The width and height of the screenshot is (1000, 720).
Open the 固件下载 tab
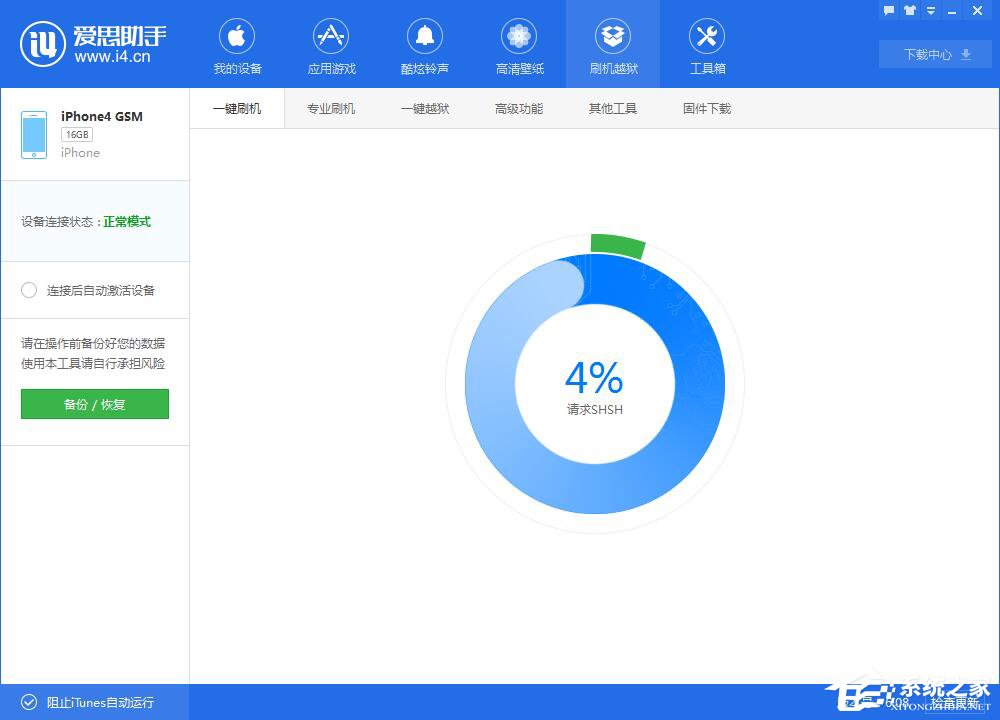[707, 108]
